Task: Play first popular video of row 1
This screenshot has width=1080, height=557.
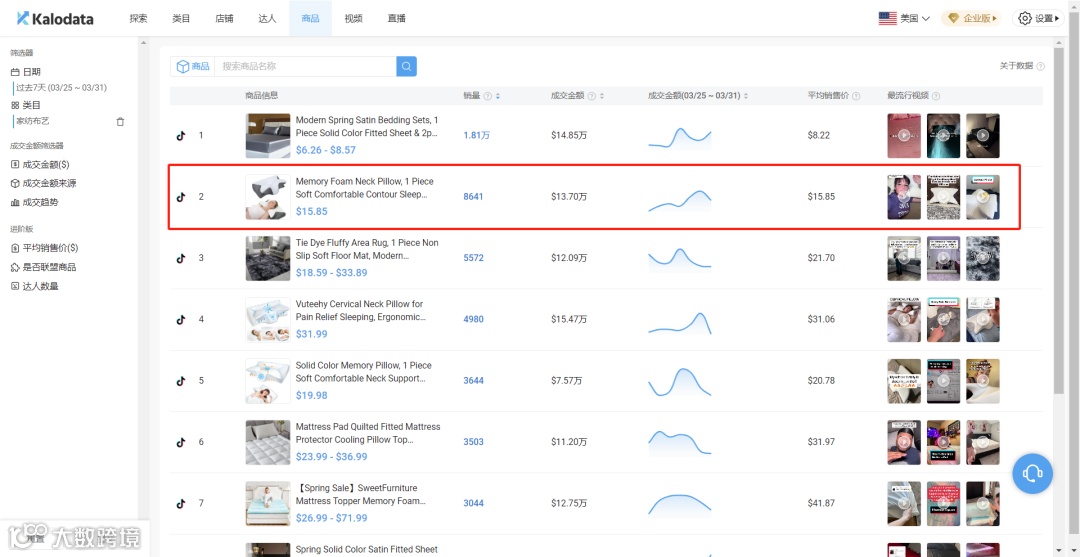Action: (x=904, y=136)
